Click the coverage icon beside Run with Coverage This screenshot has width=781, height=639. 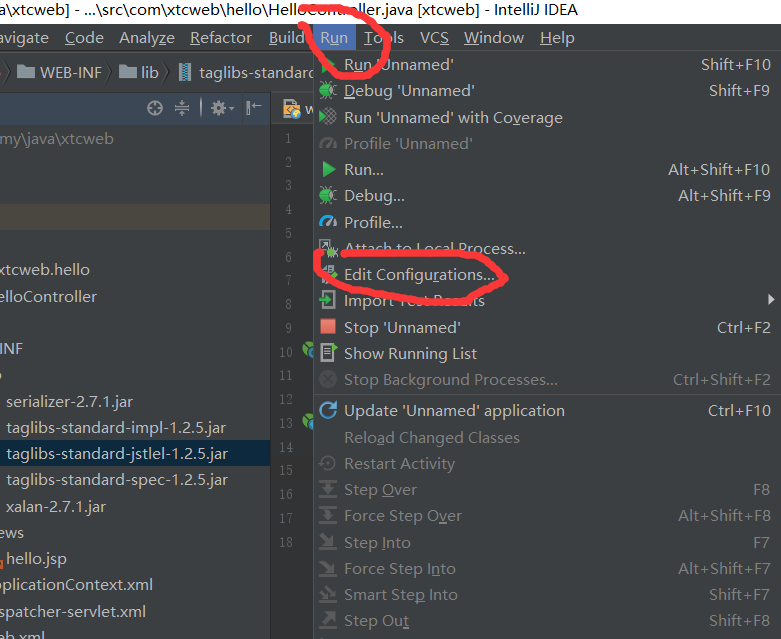coord(328,117)
